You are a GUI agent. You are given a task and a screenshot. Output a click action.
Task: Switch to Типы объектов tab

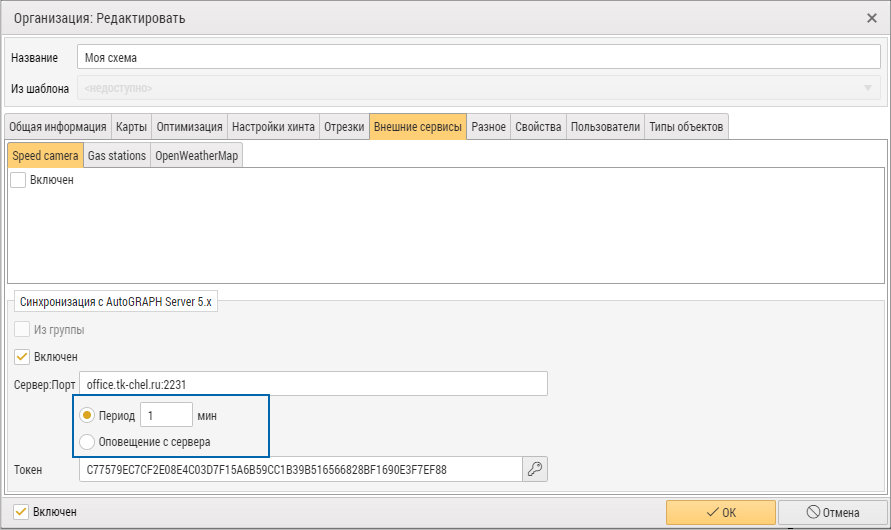686,127
